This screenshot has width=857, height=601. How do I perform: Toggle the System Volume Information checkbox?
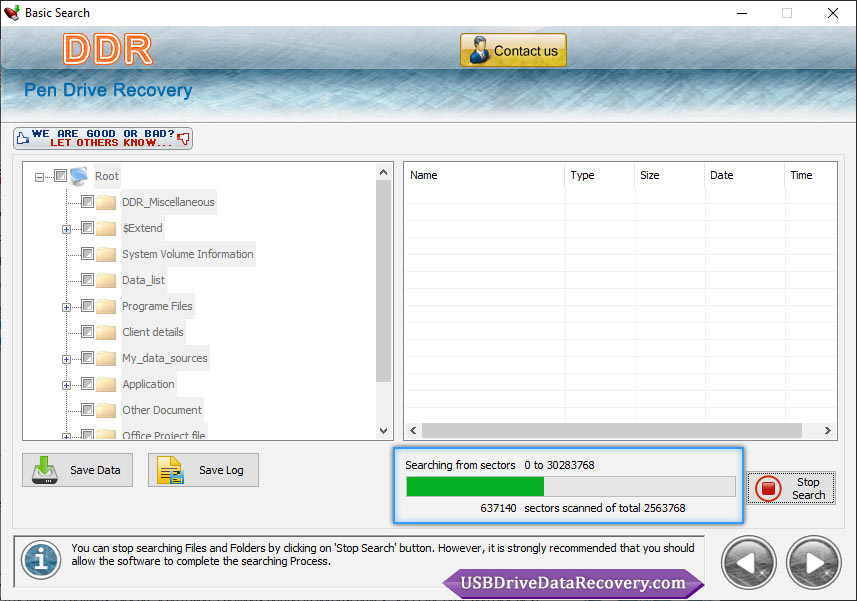(87, 254)
